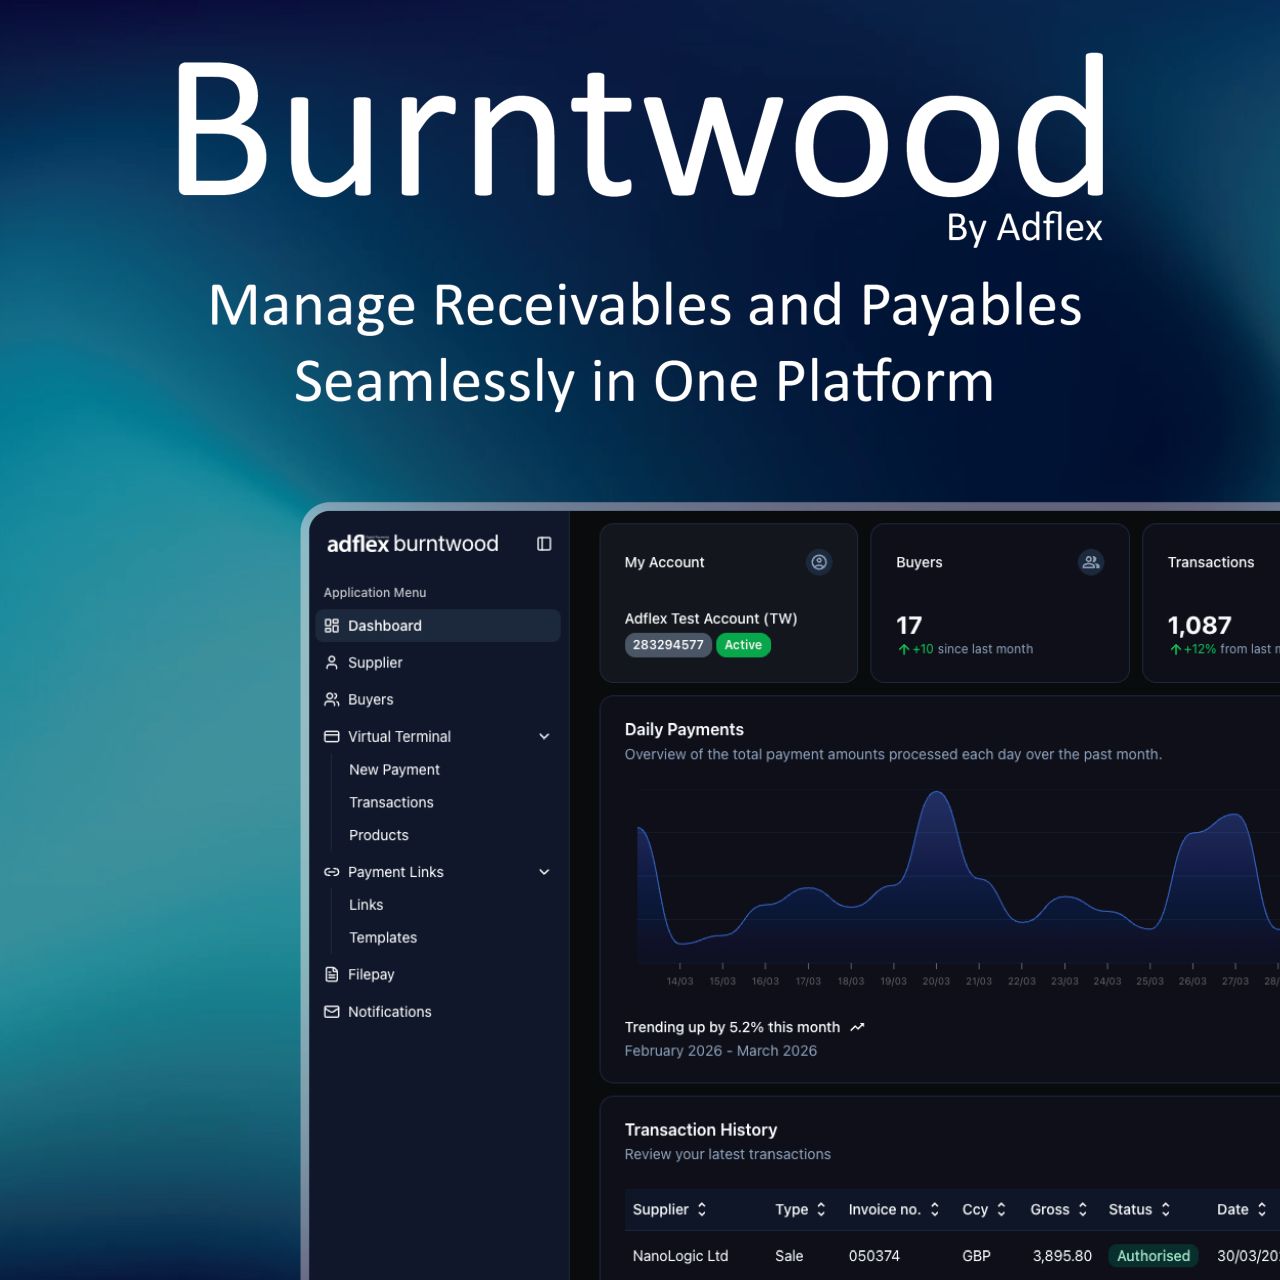Click the trending up arrow icon
Viewport: 1280px width, 1280px height.
[857, 1027]
